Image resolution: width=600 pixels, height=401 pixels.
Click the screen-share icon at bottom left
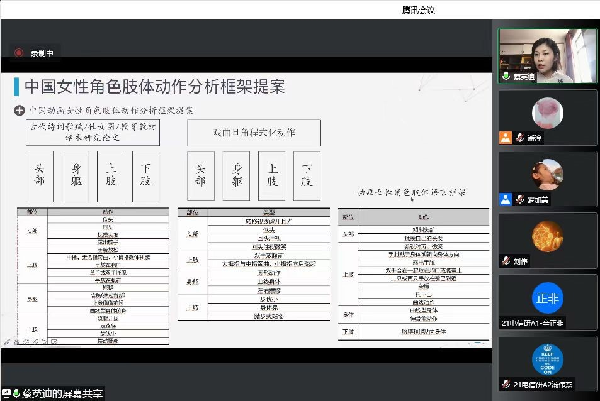[x=7, y=393]
